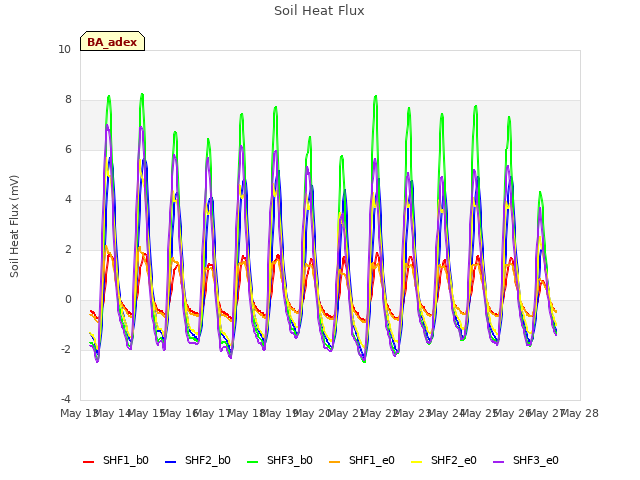Click the yellow SHF2_e0 legend swatch
Image resolution: width=640 pixels, height=480 pixels.
click(417, 462)
